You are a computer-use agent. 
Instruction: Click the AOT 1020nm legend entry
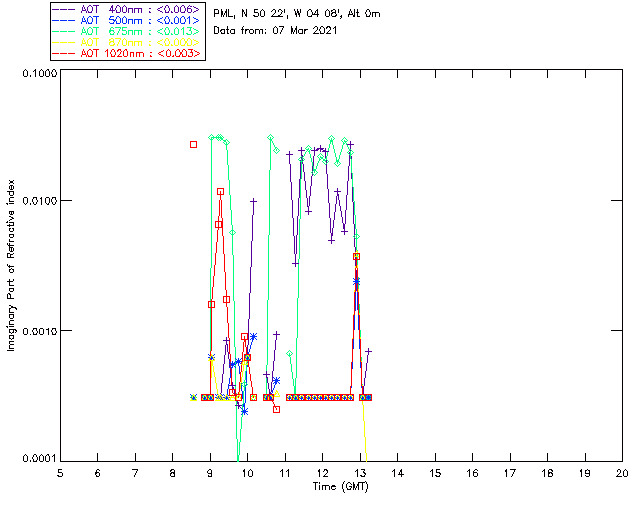tap(127, 53)
